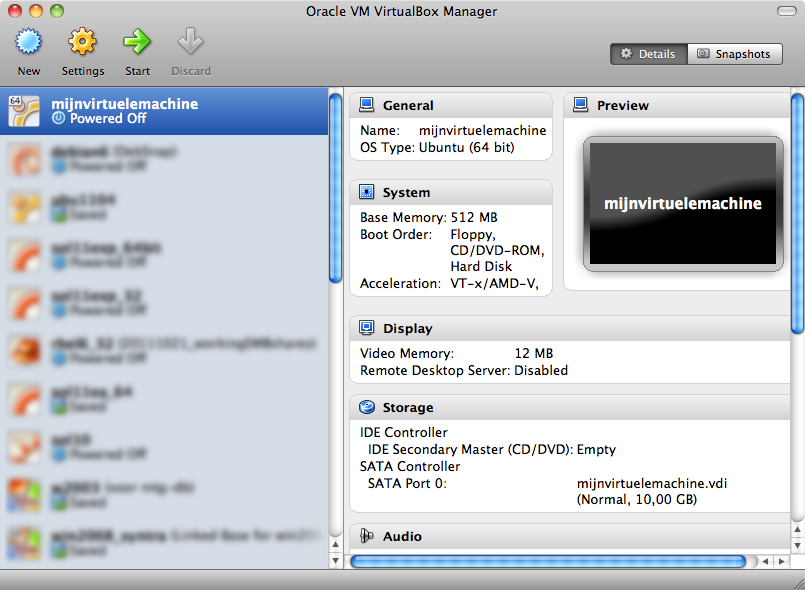The image size is (805, 590).
Task: Click the details pane scroll-up arrow
Action: click(797, 529)
